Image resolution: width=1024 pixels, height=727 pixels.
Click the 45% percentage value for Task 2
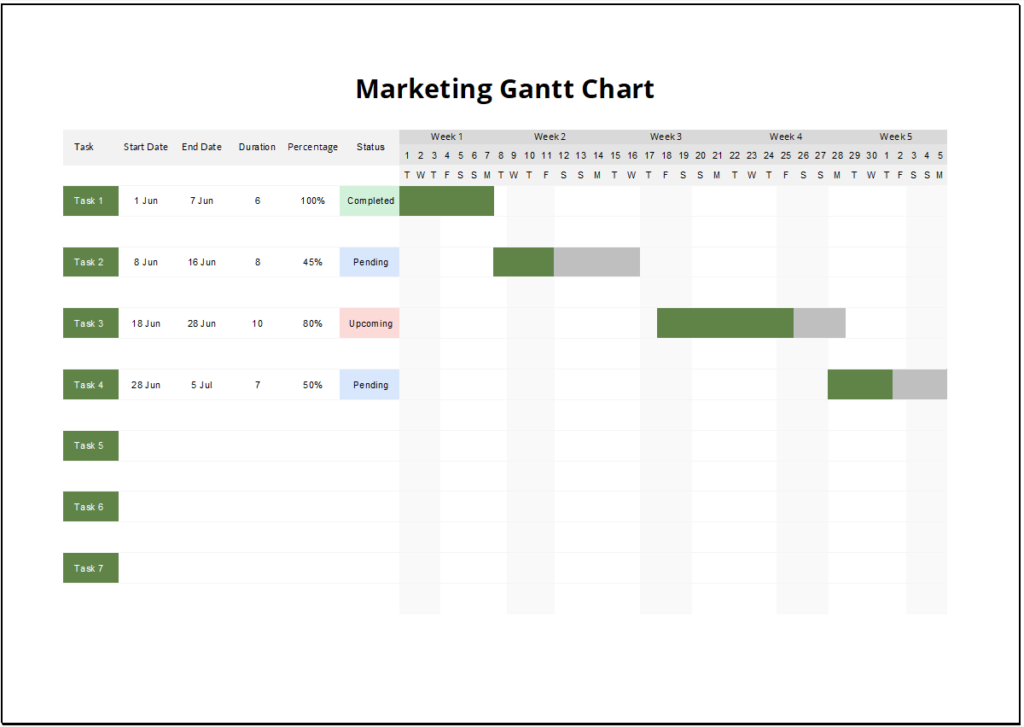pyautogui.click(x=313, y=262)
